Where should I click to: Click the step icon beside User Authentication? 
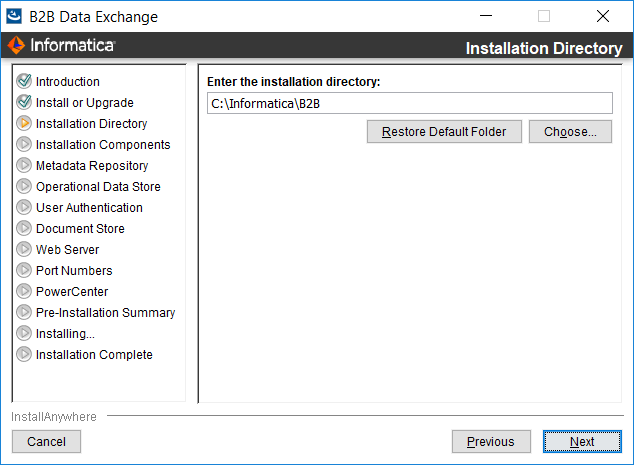(24, 207)
